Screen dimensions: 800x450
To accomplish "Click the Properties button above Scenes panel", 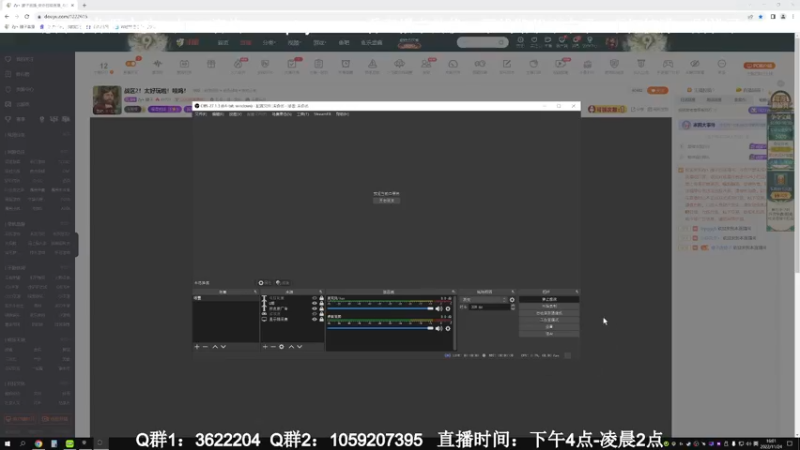I will (x=265, y=283).
